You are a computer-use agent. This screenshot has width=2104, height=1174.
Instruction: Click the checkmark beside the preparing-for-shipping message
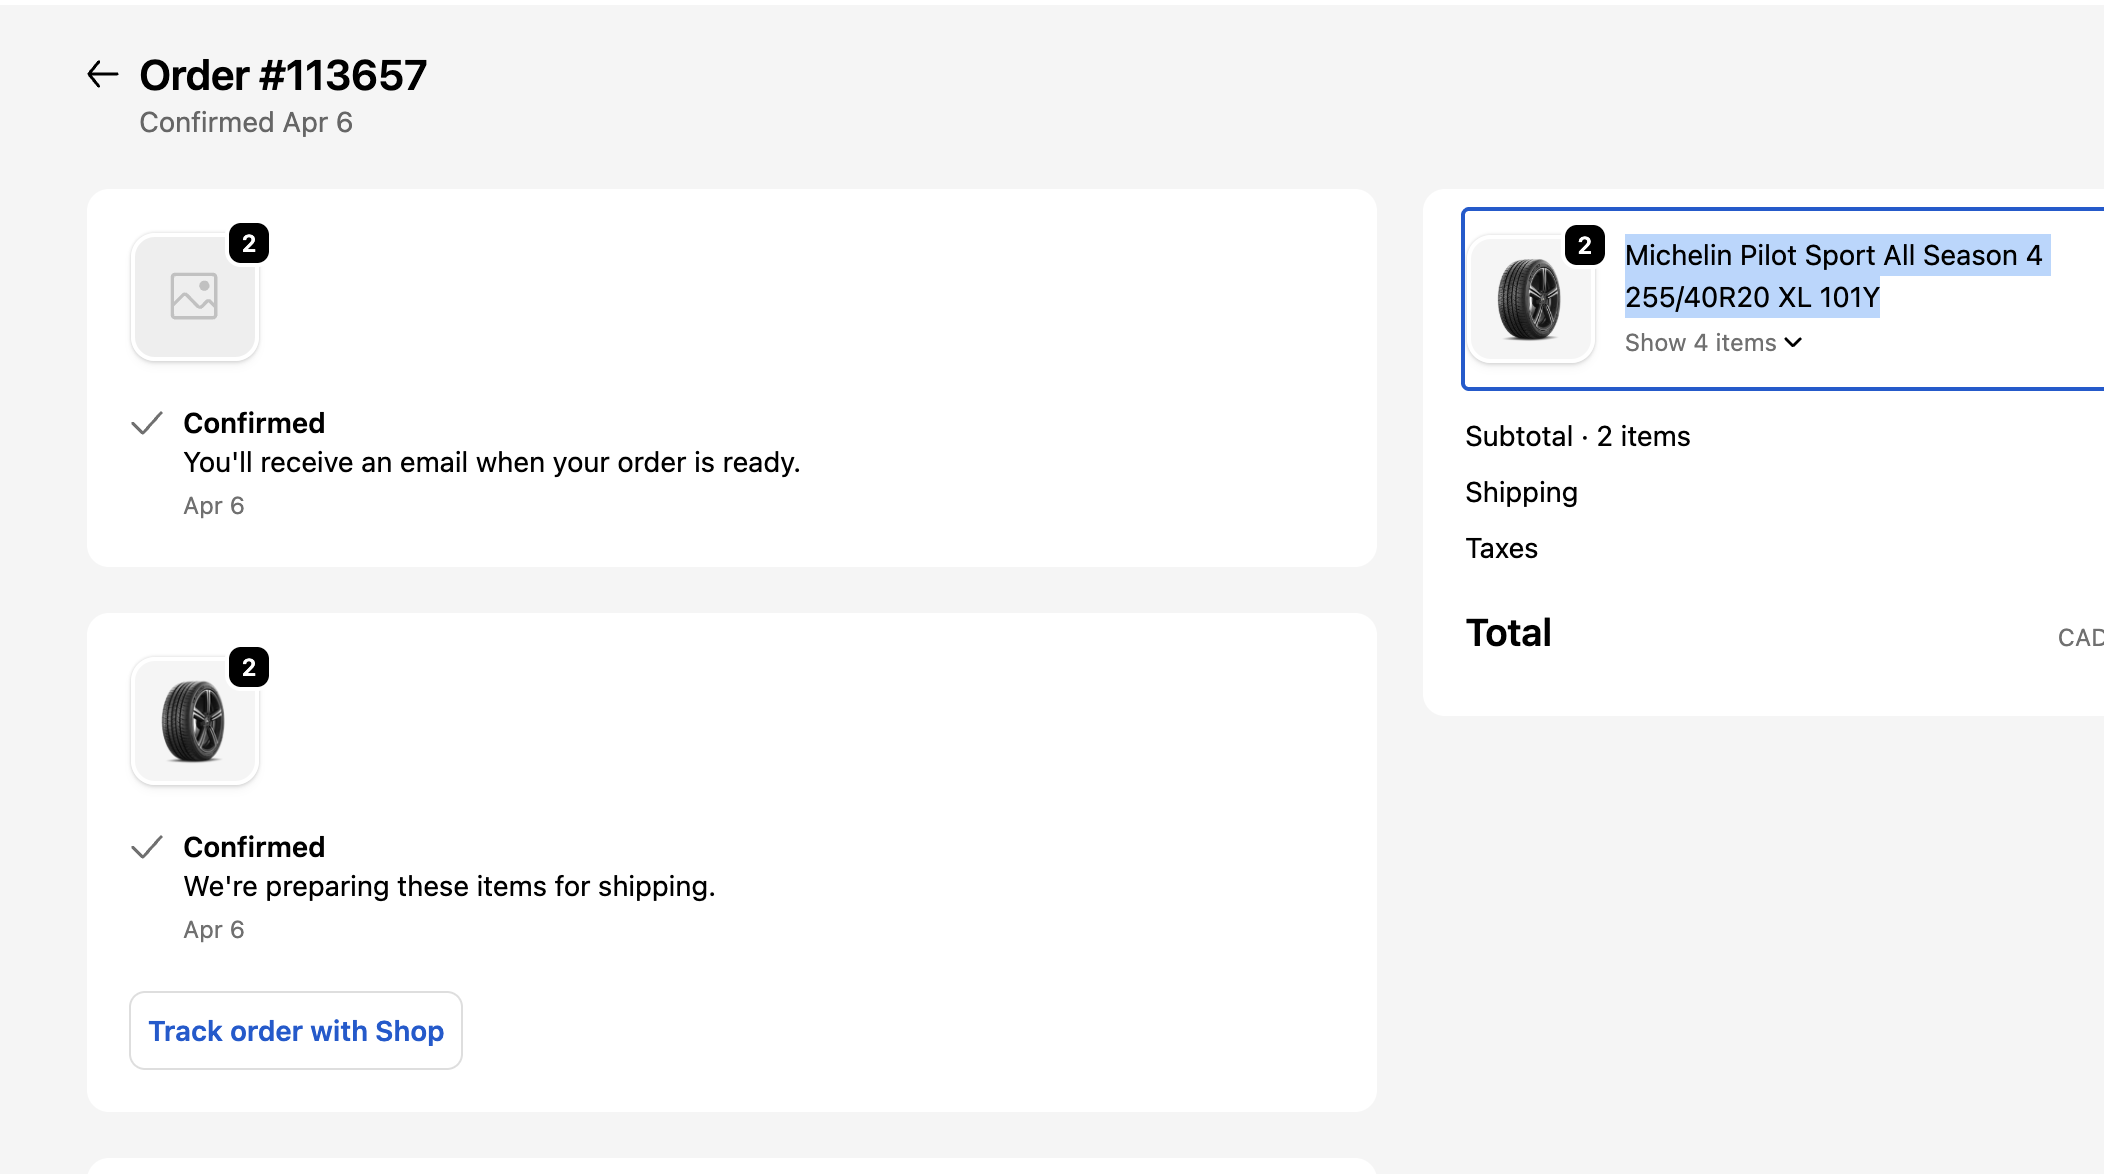(147, 847)
